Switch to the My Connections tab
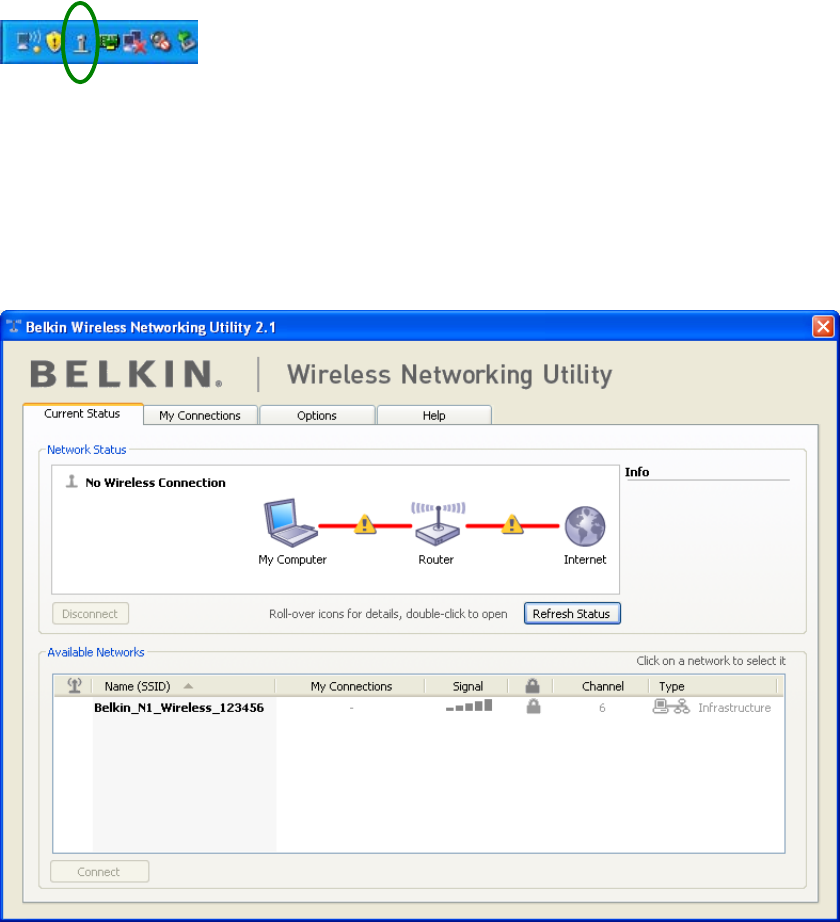 [x=200, y=415]
